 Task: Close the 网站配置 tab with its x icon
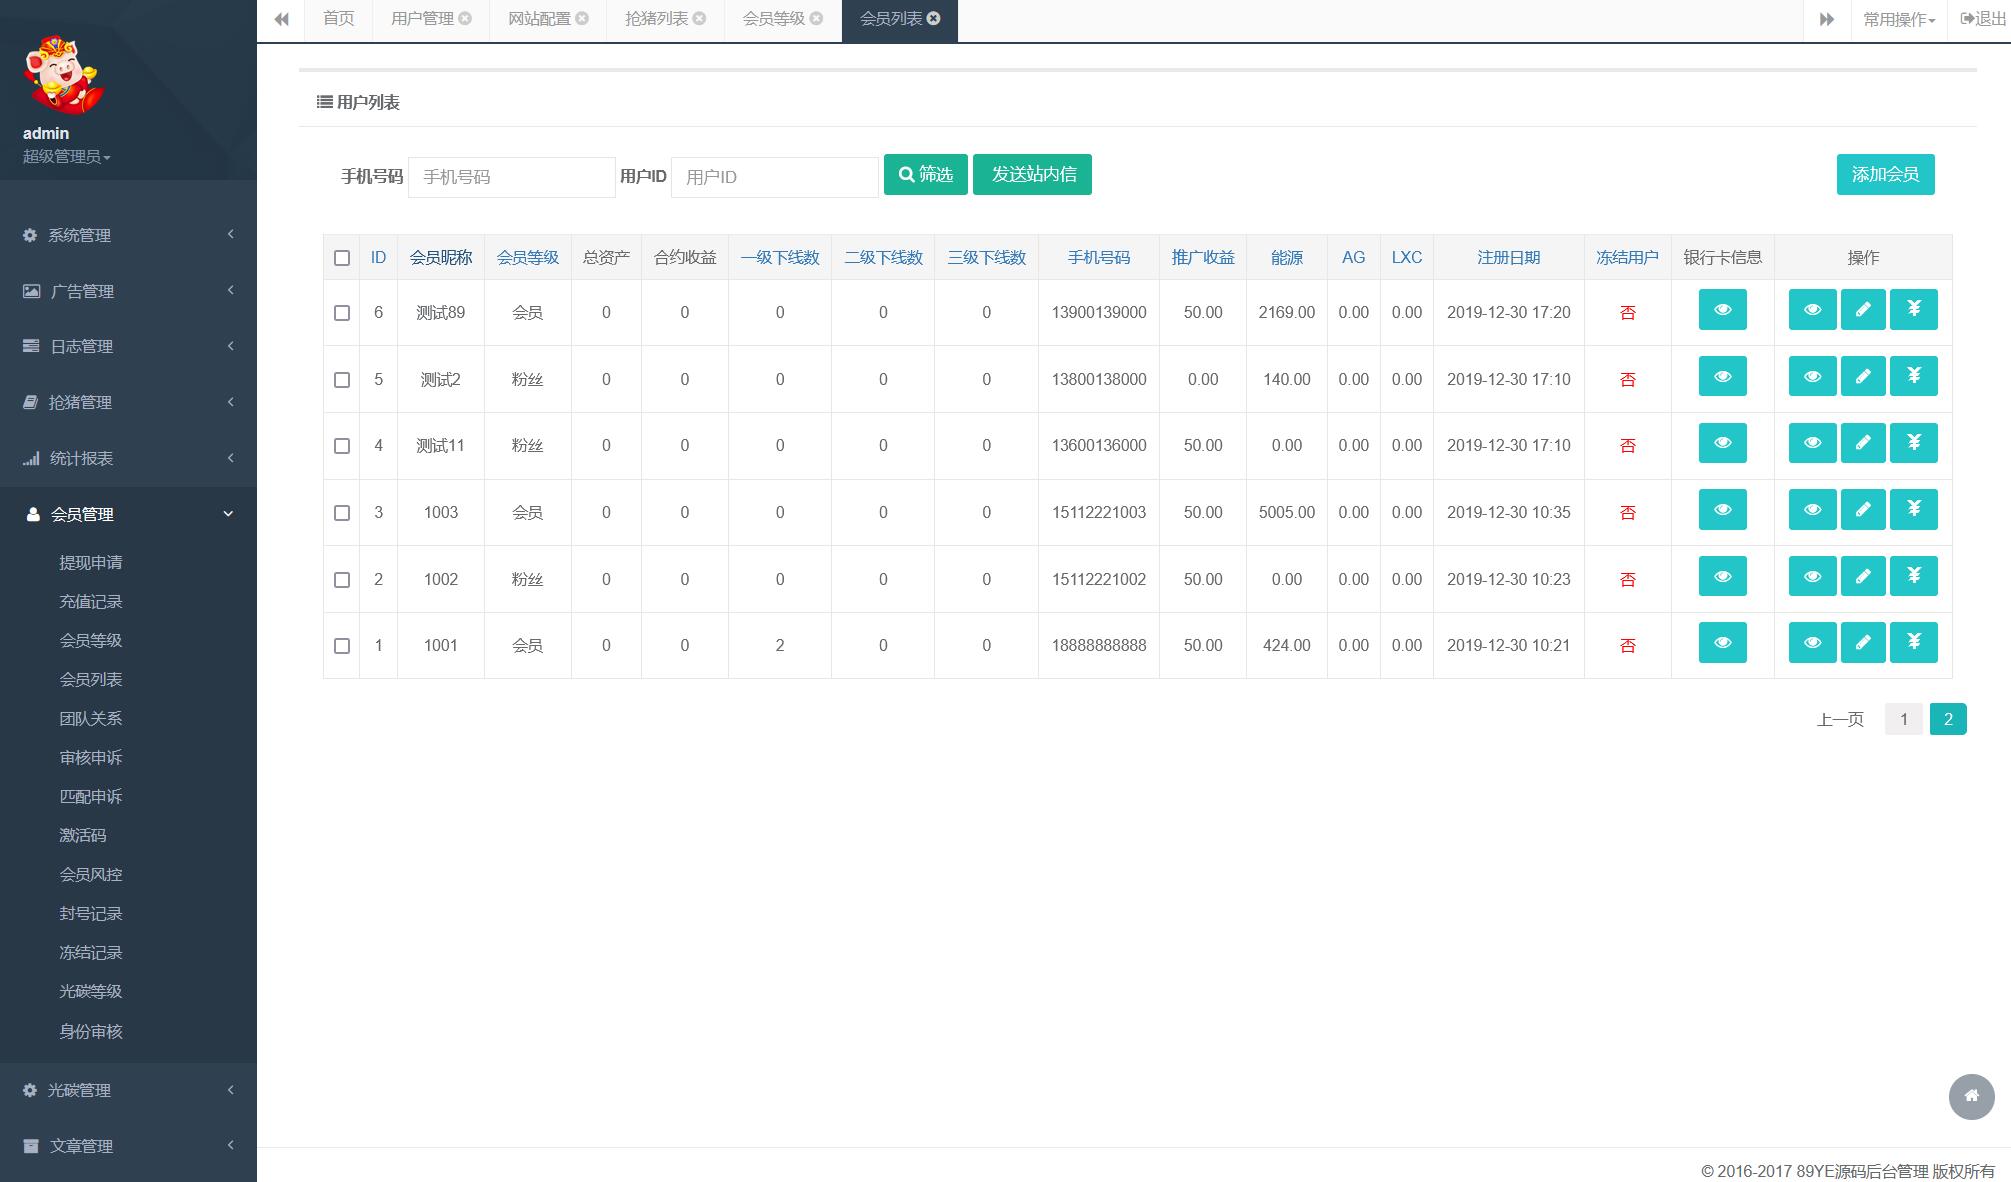[x=582, y=19]
